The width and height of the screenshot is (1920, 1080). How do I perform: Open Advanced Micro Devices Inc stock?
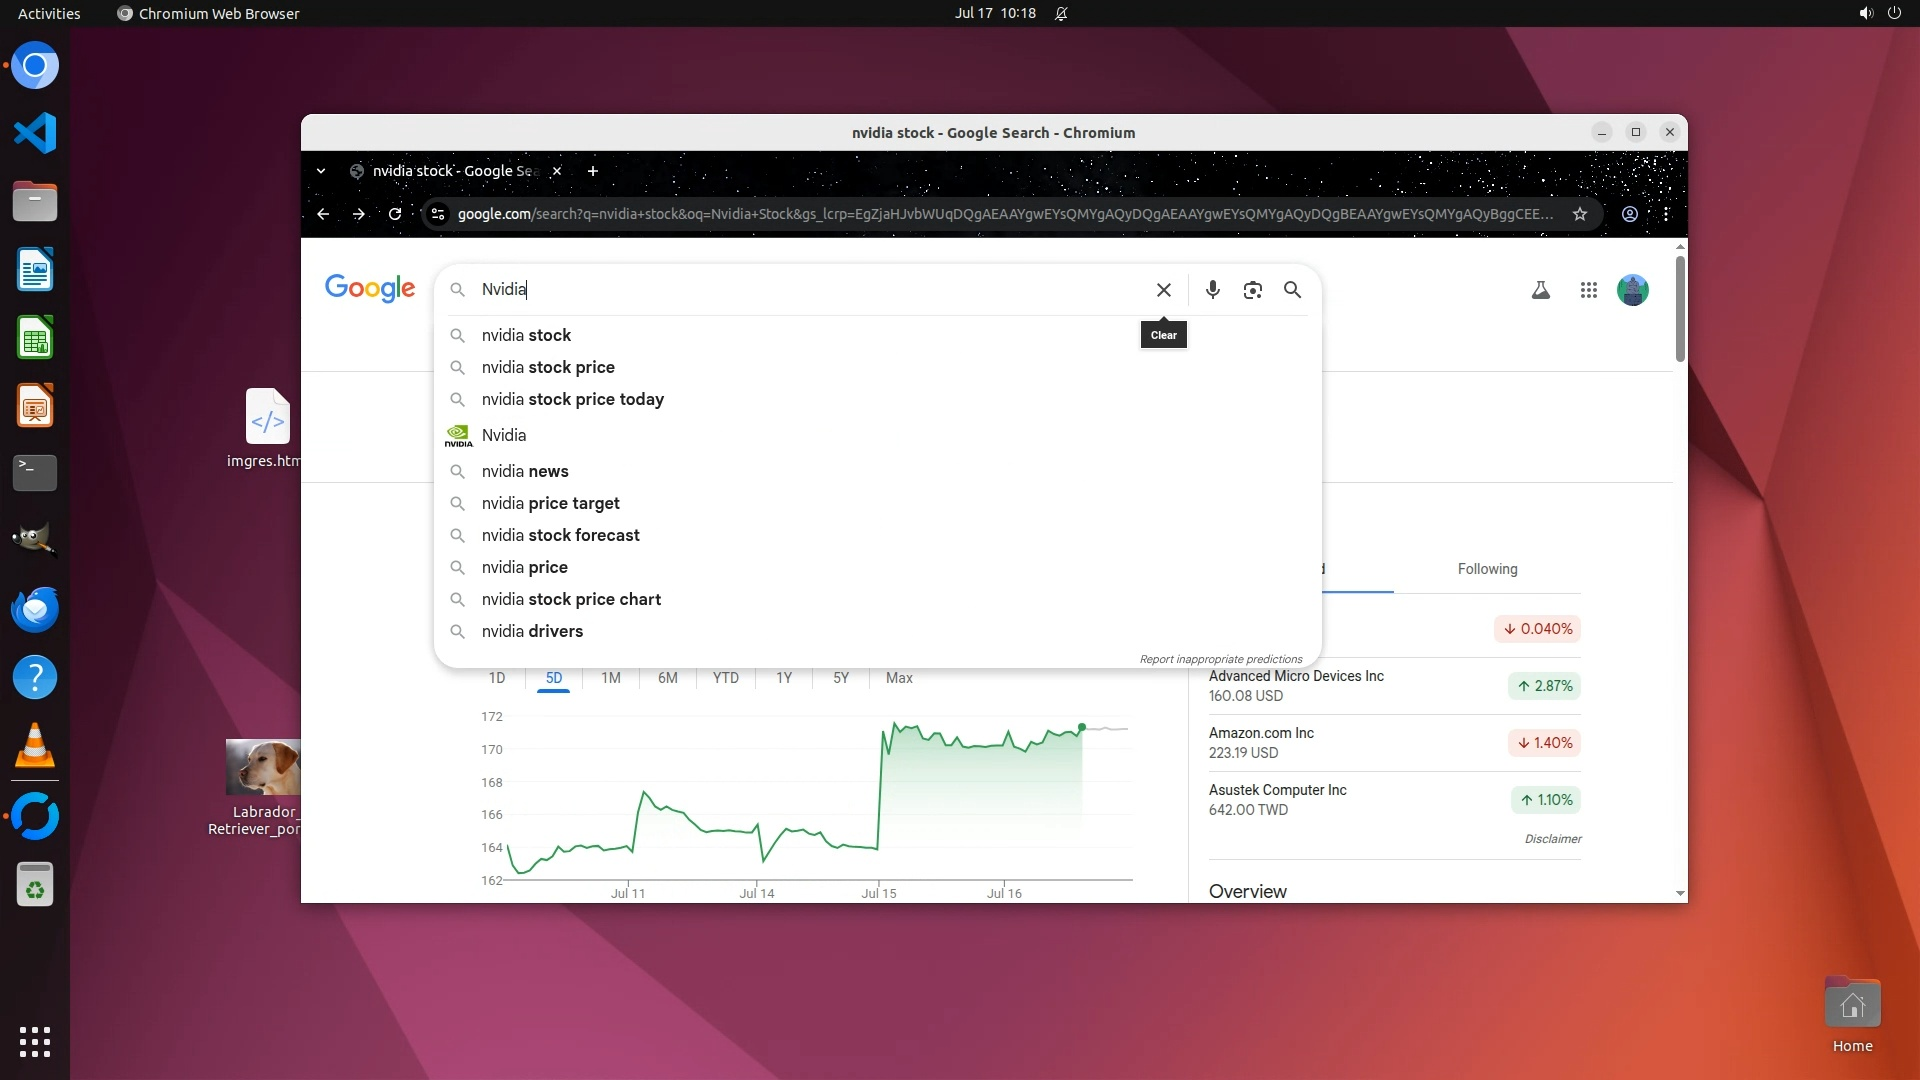click(x=1296, y=676)
